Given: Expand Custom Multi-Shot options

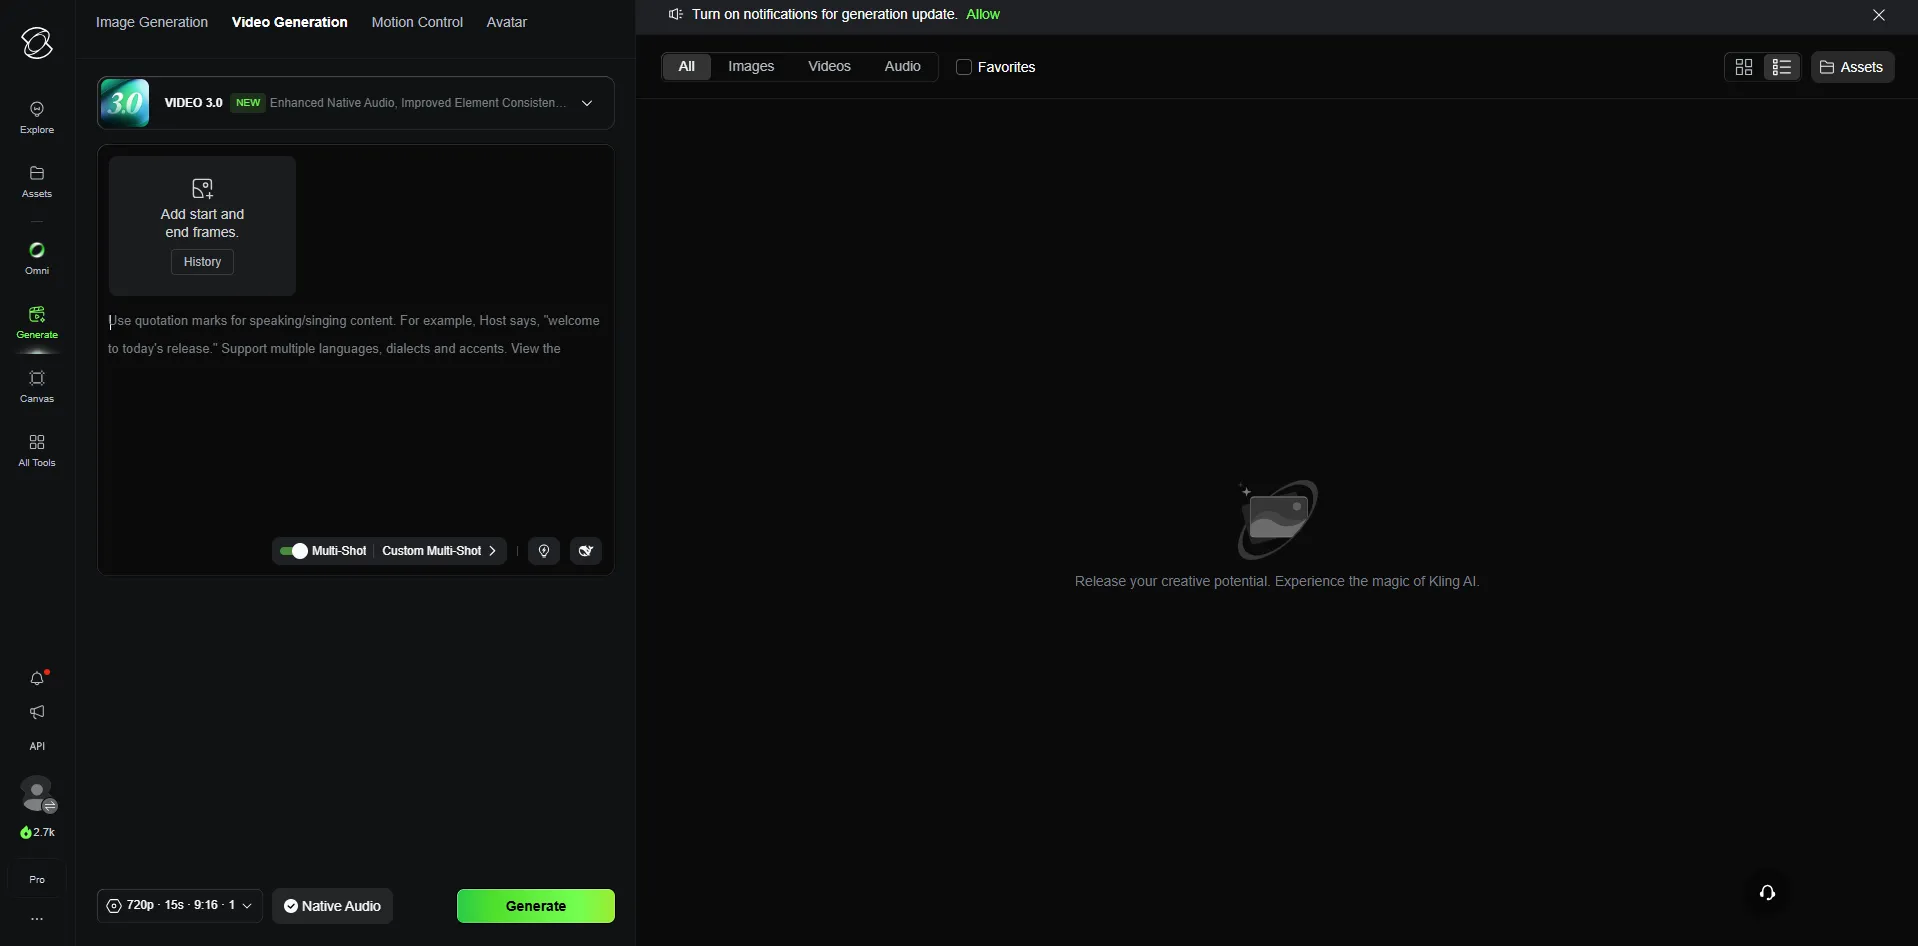Looking at the screenshot, I should (439, 551).
